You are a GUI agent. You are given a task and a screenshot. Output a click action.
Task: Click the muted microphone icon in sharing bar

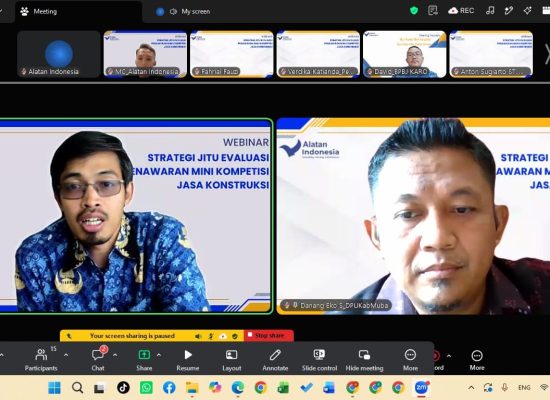point(210,336)
